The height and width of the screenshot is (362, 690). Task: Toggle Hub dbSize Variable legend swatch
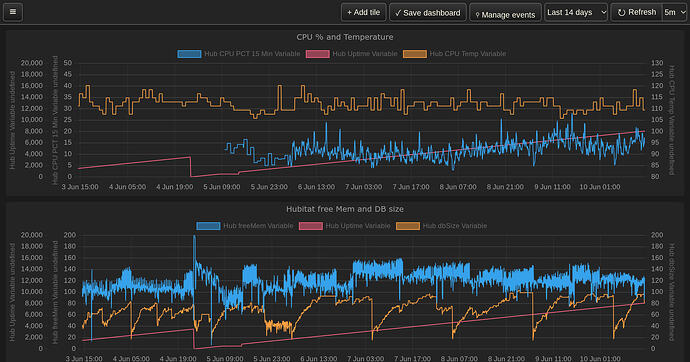pos(407,226)
